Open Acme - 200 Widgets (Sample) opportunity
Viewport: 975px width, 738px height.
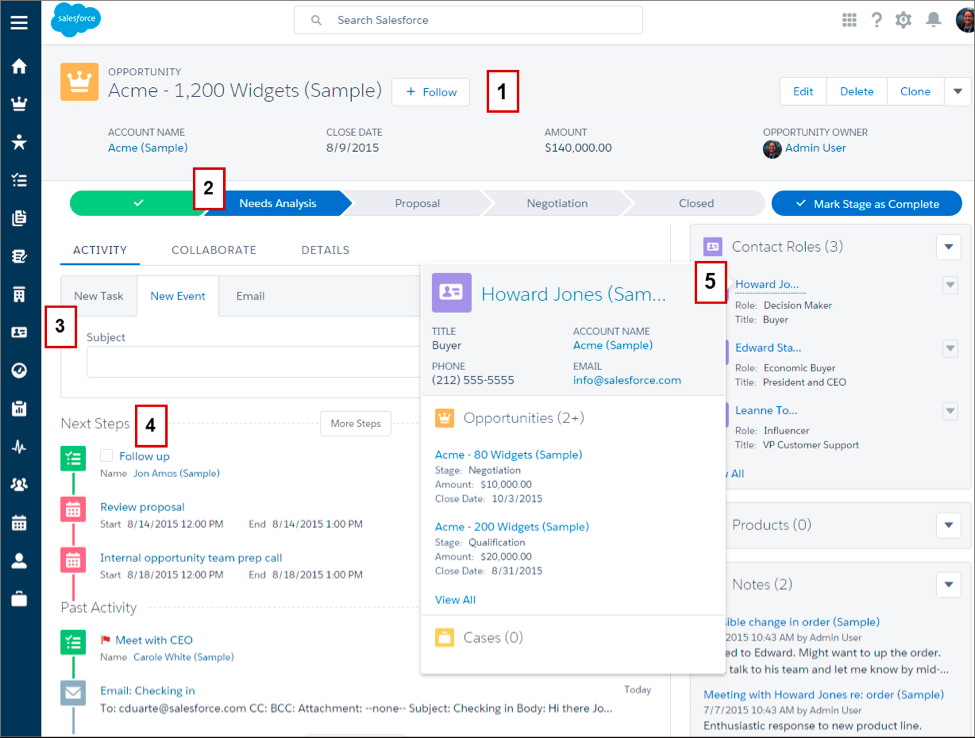coord(512,527)
